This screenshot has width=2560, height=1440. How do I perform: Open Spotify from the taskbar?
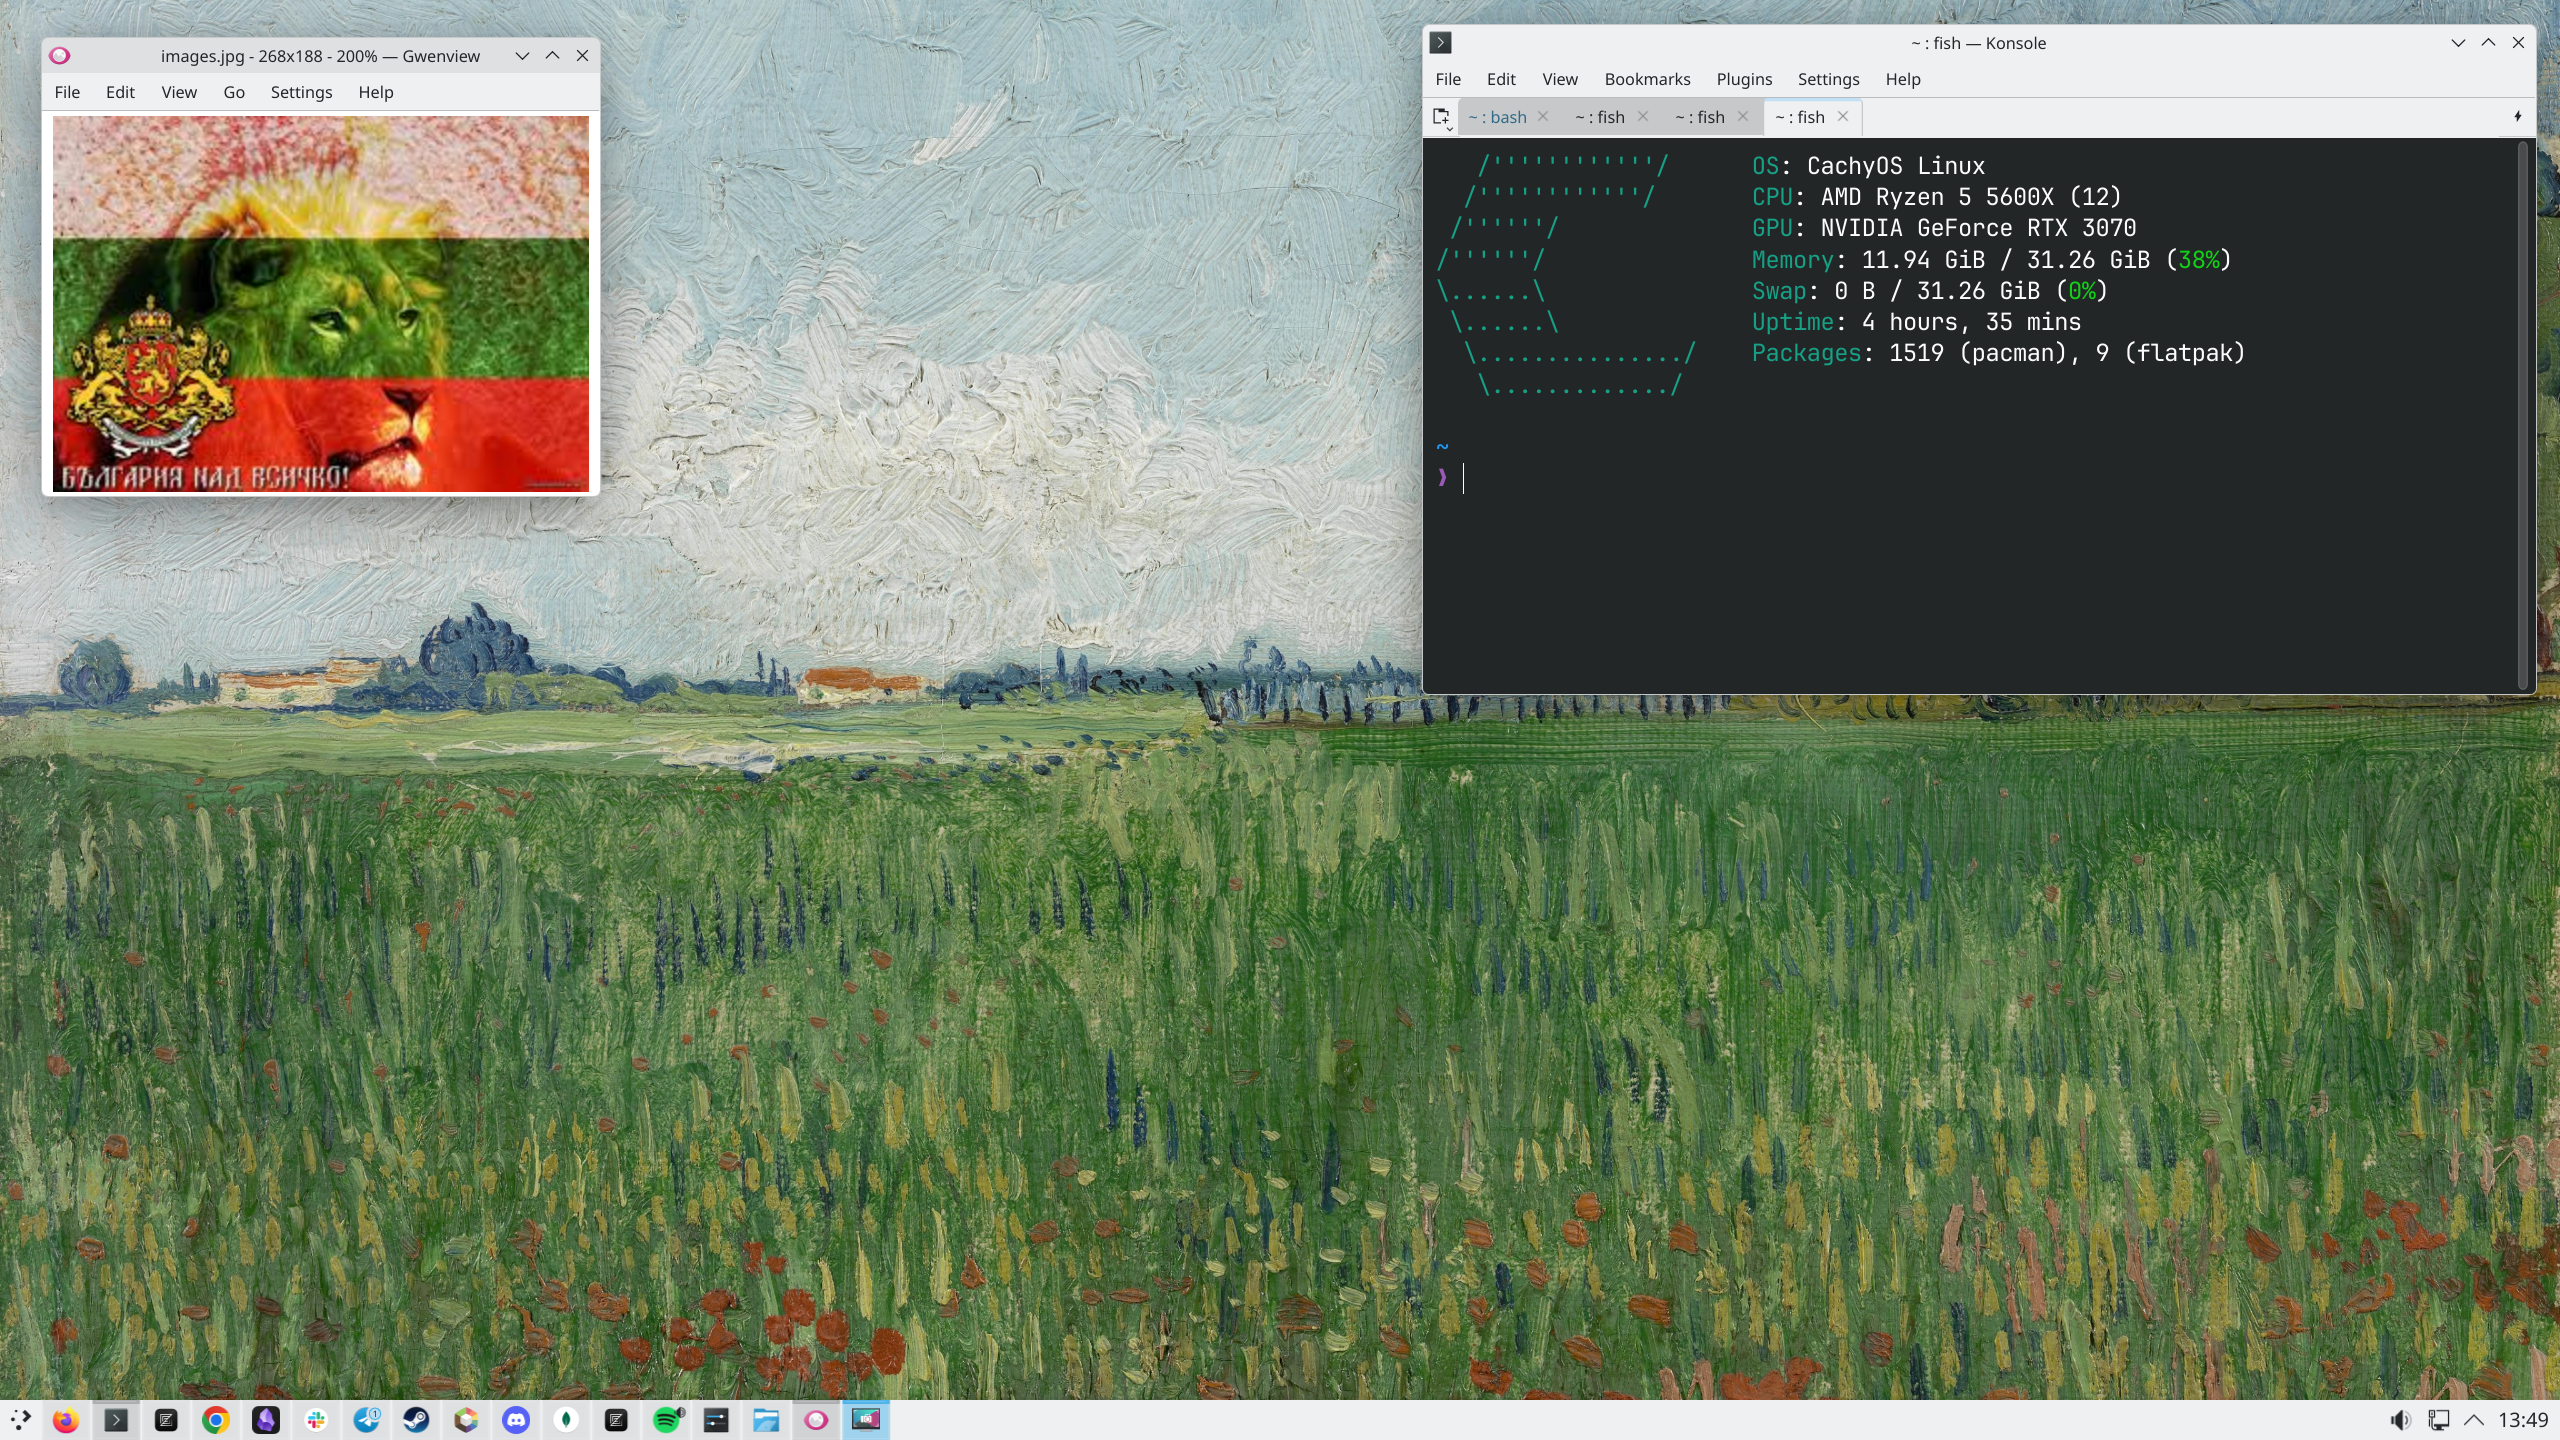click(x=667, y=1420)
